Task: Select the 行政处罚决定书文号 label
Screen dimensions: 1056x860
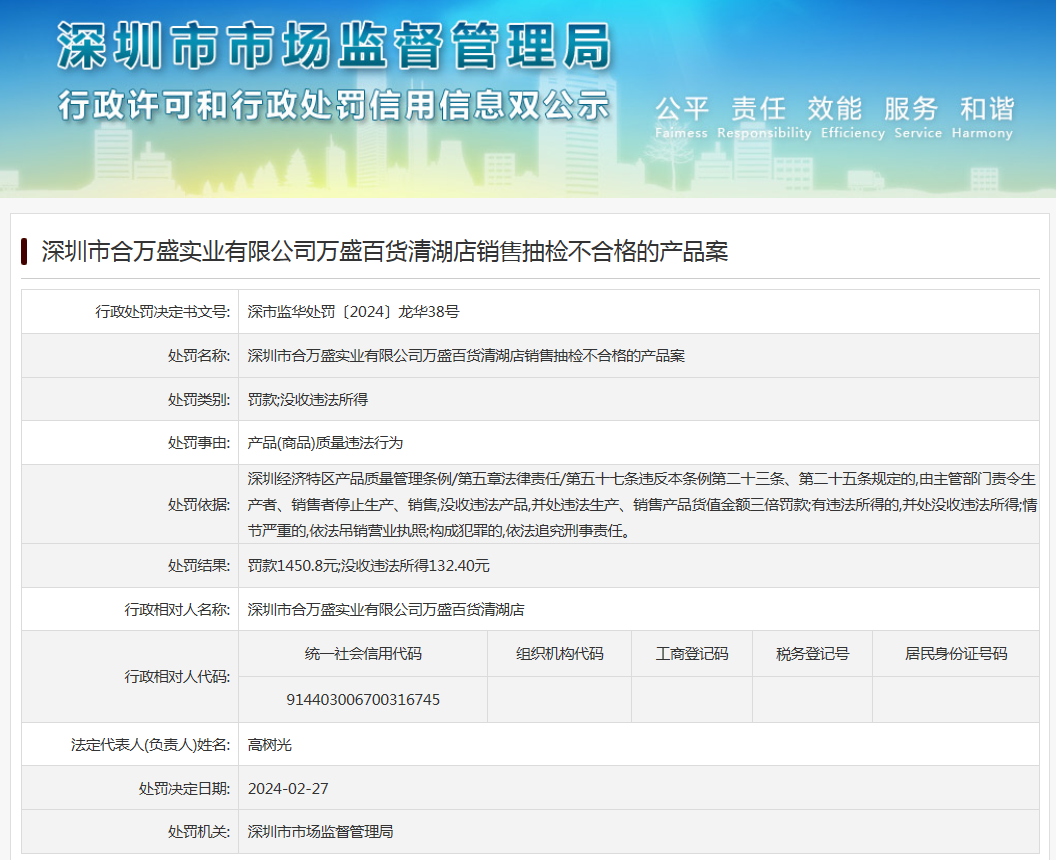Action: pyautogui.click(x=163, y=312)
